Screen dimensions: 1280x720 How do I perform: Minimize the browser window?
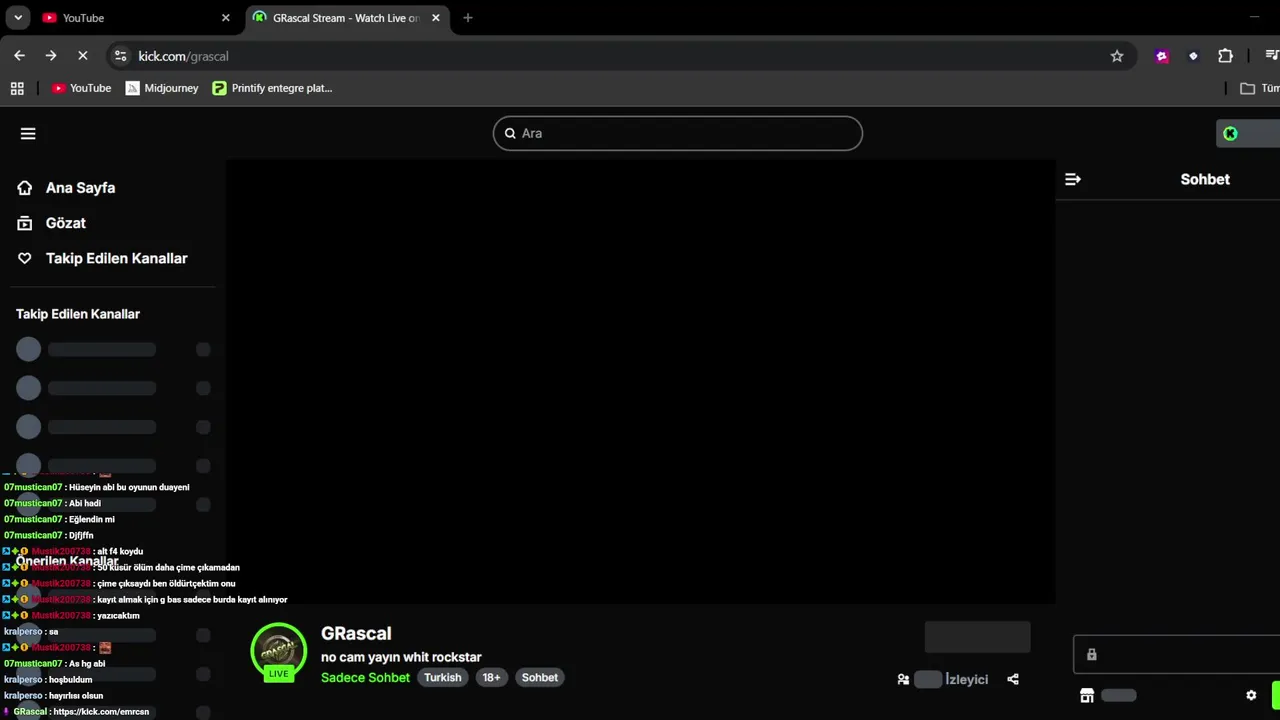click(1254, 18)
